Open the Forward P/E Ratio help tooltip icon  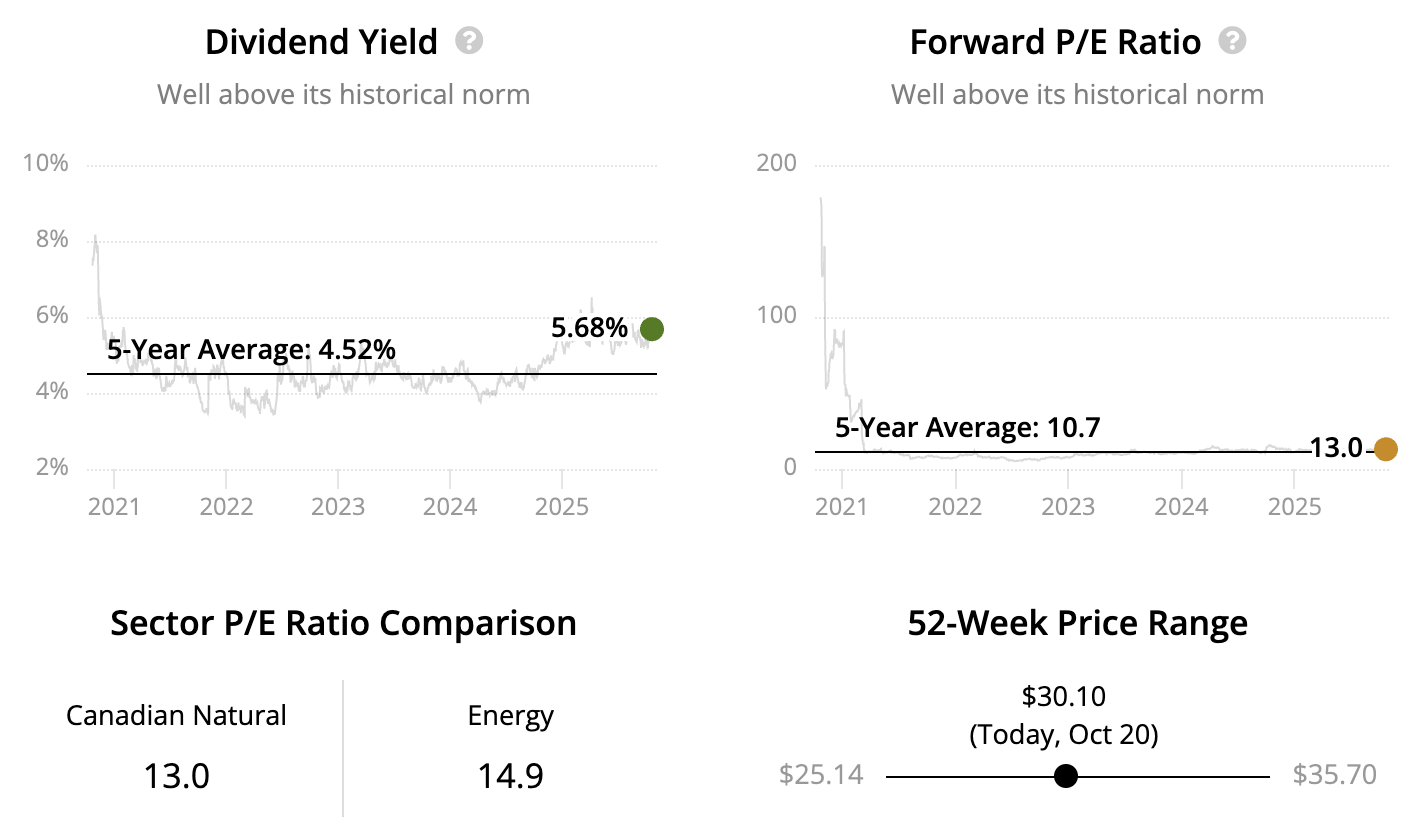tap(1233, 41)
